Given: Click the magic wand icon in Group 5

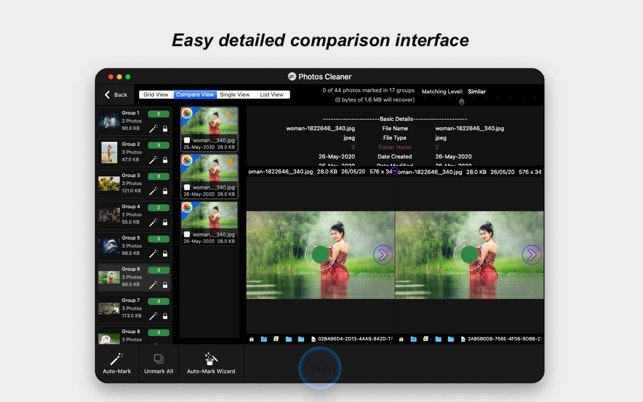Looking at the screenshot, I should click(153, 254).
